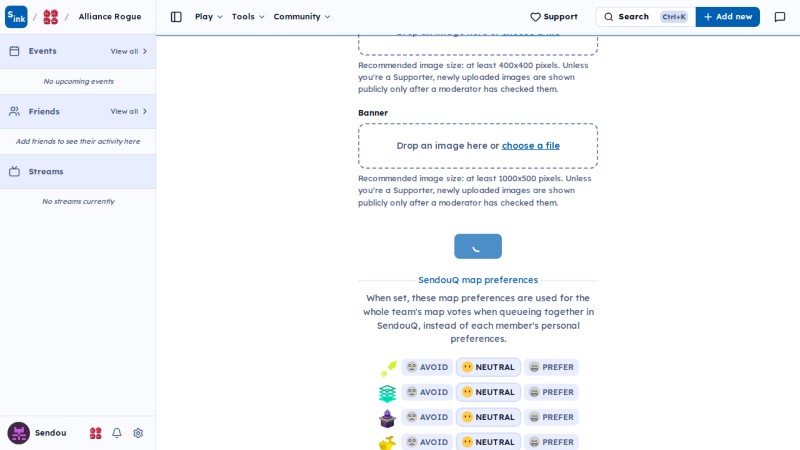Click the Support heart icon

tap(535, 17)
